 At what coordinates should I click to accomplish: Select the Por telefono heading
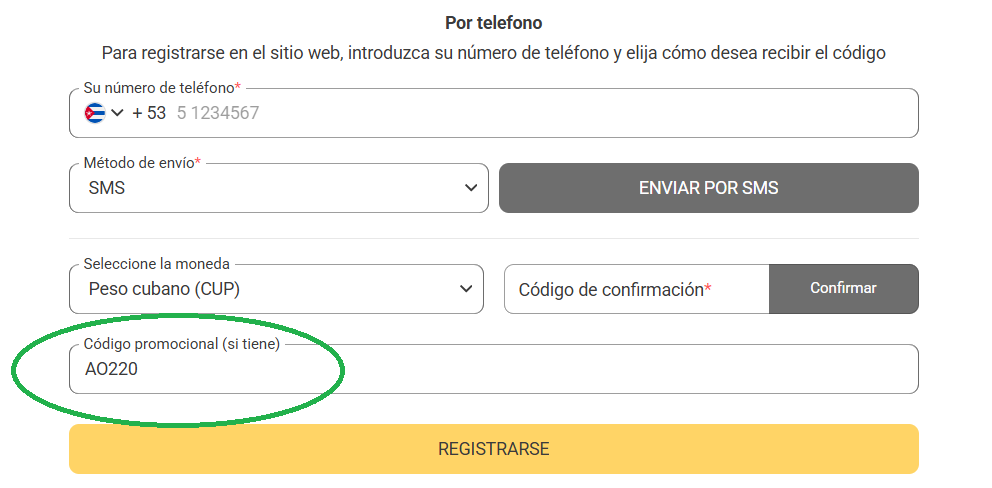[x=493, y=23]
